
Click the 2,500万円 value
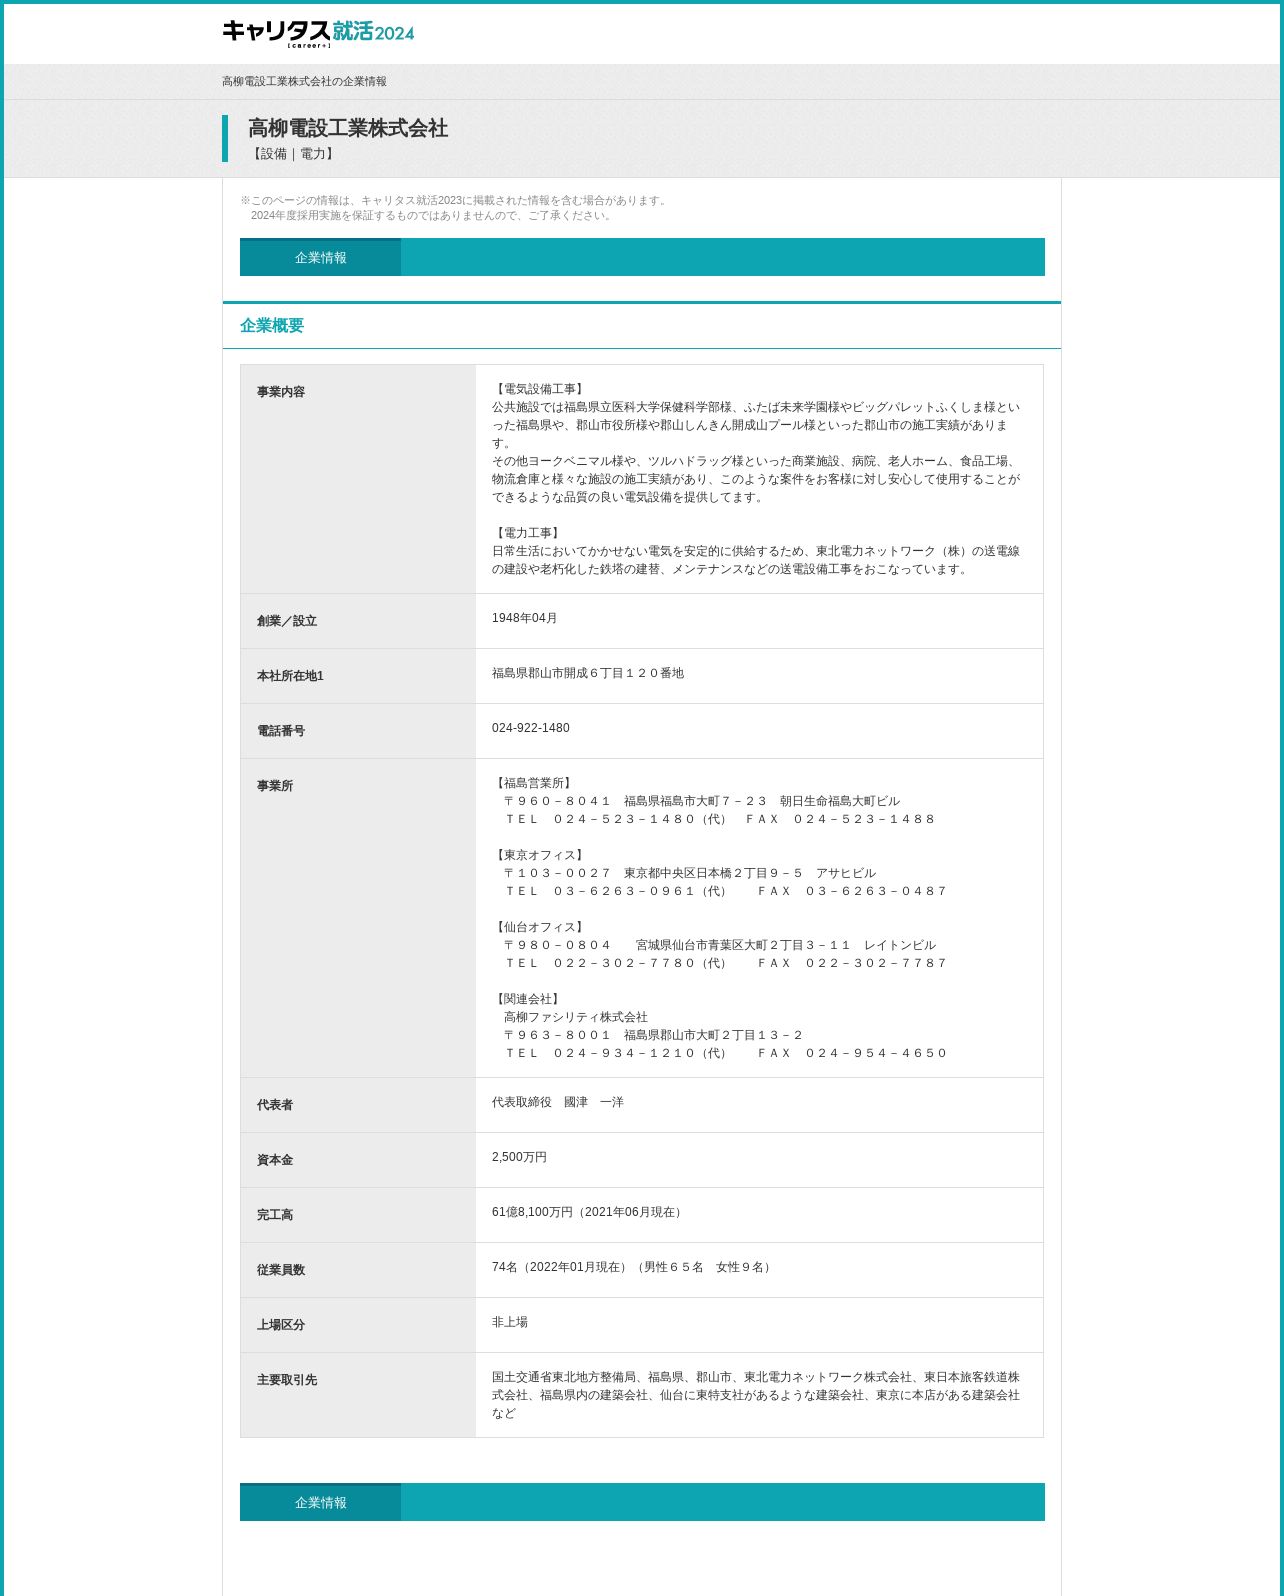pos(520,1157)
